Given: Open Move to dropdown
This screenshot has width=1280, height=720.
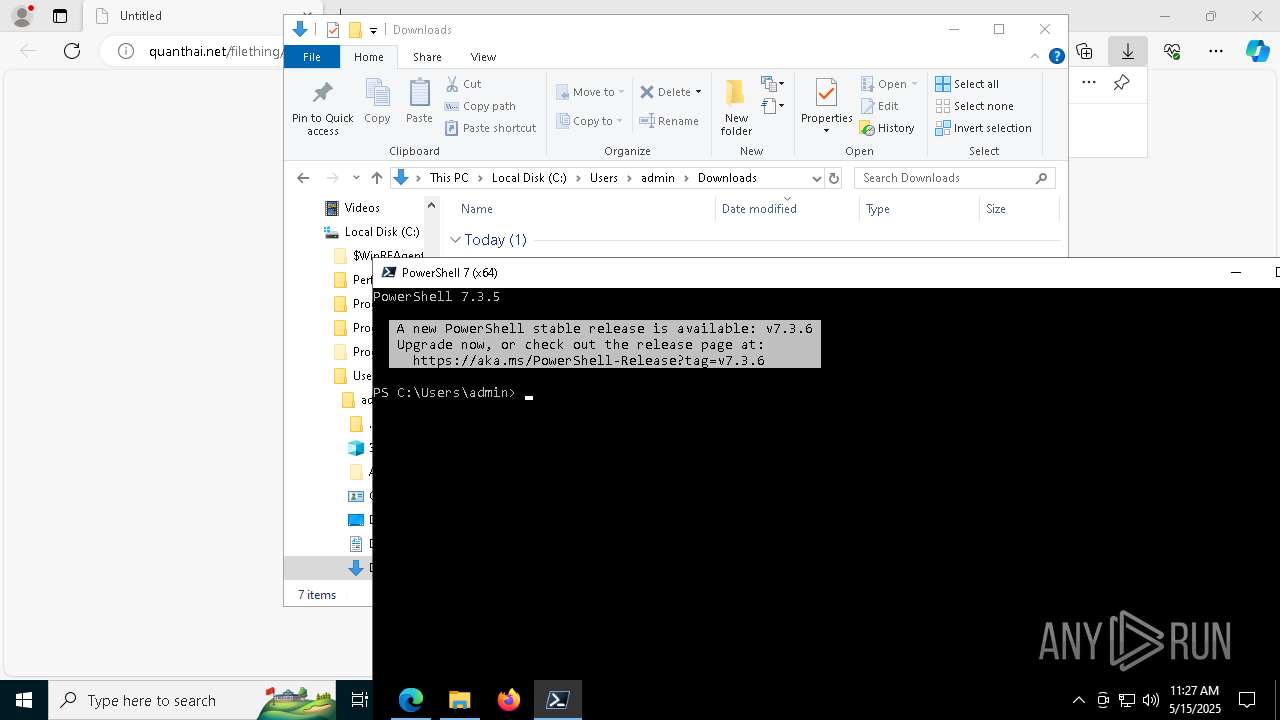Looking at the screenshot, I should pos(590,92).
